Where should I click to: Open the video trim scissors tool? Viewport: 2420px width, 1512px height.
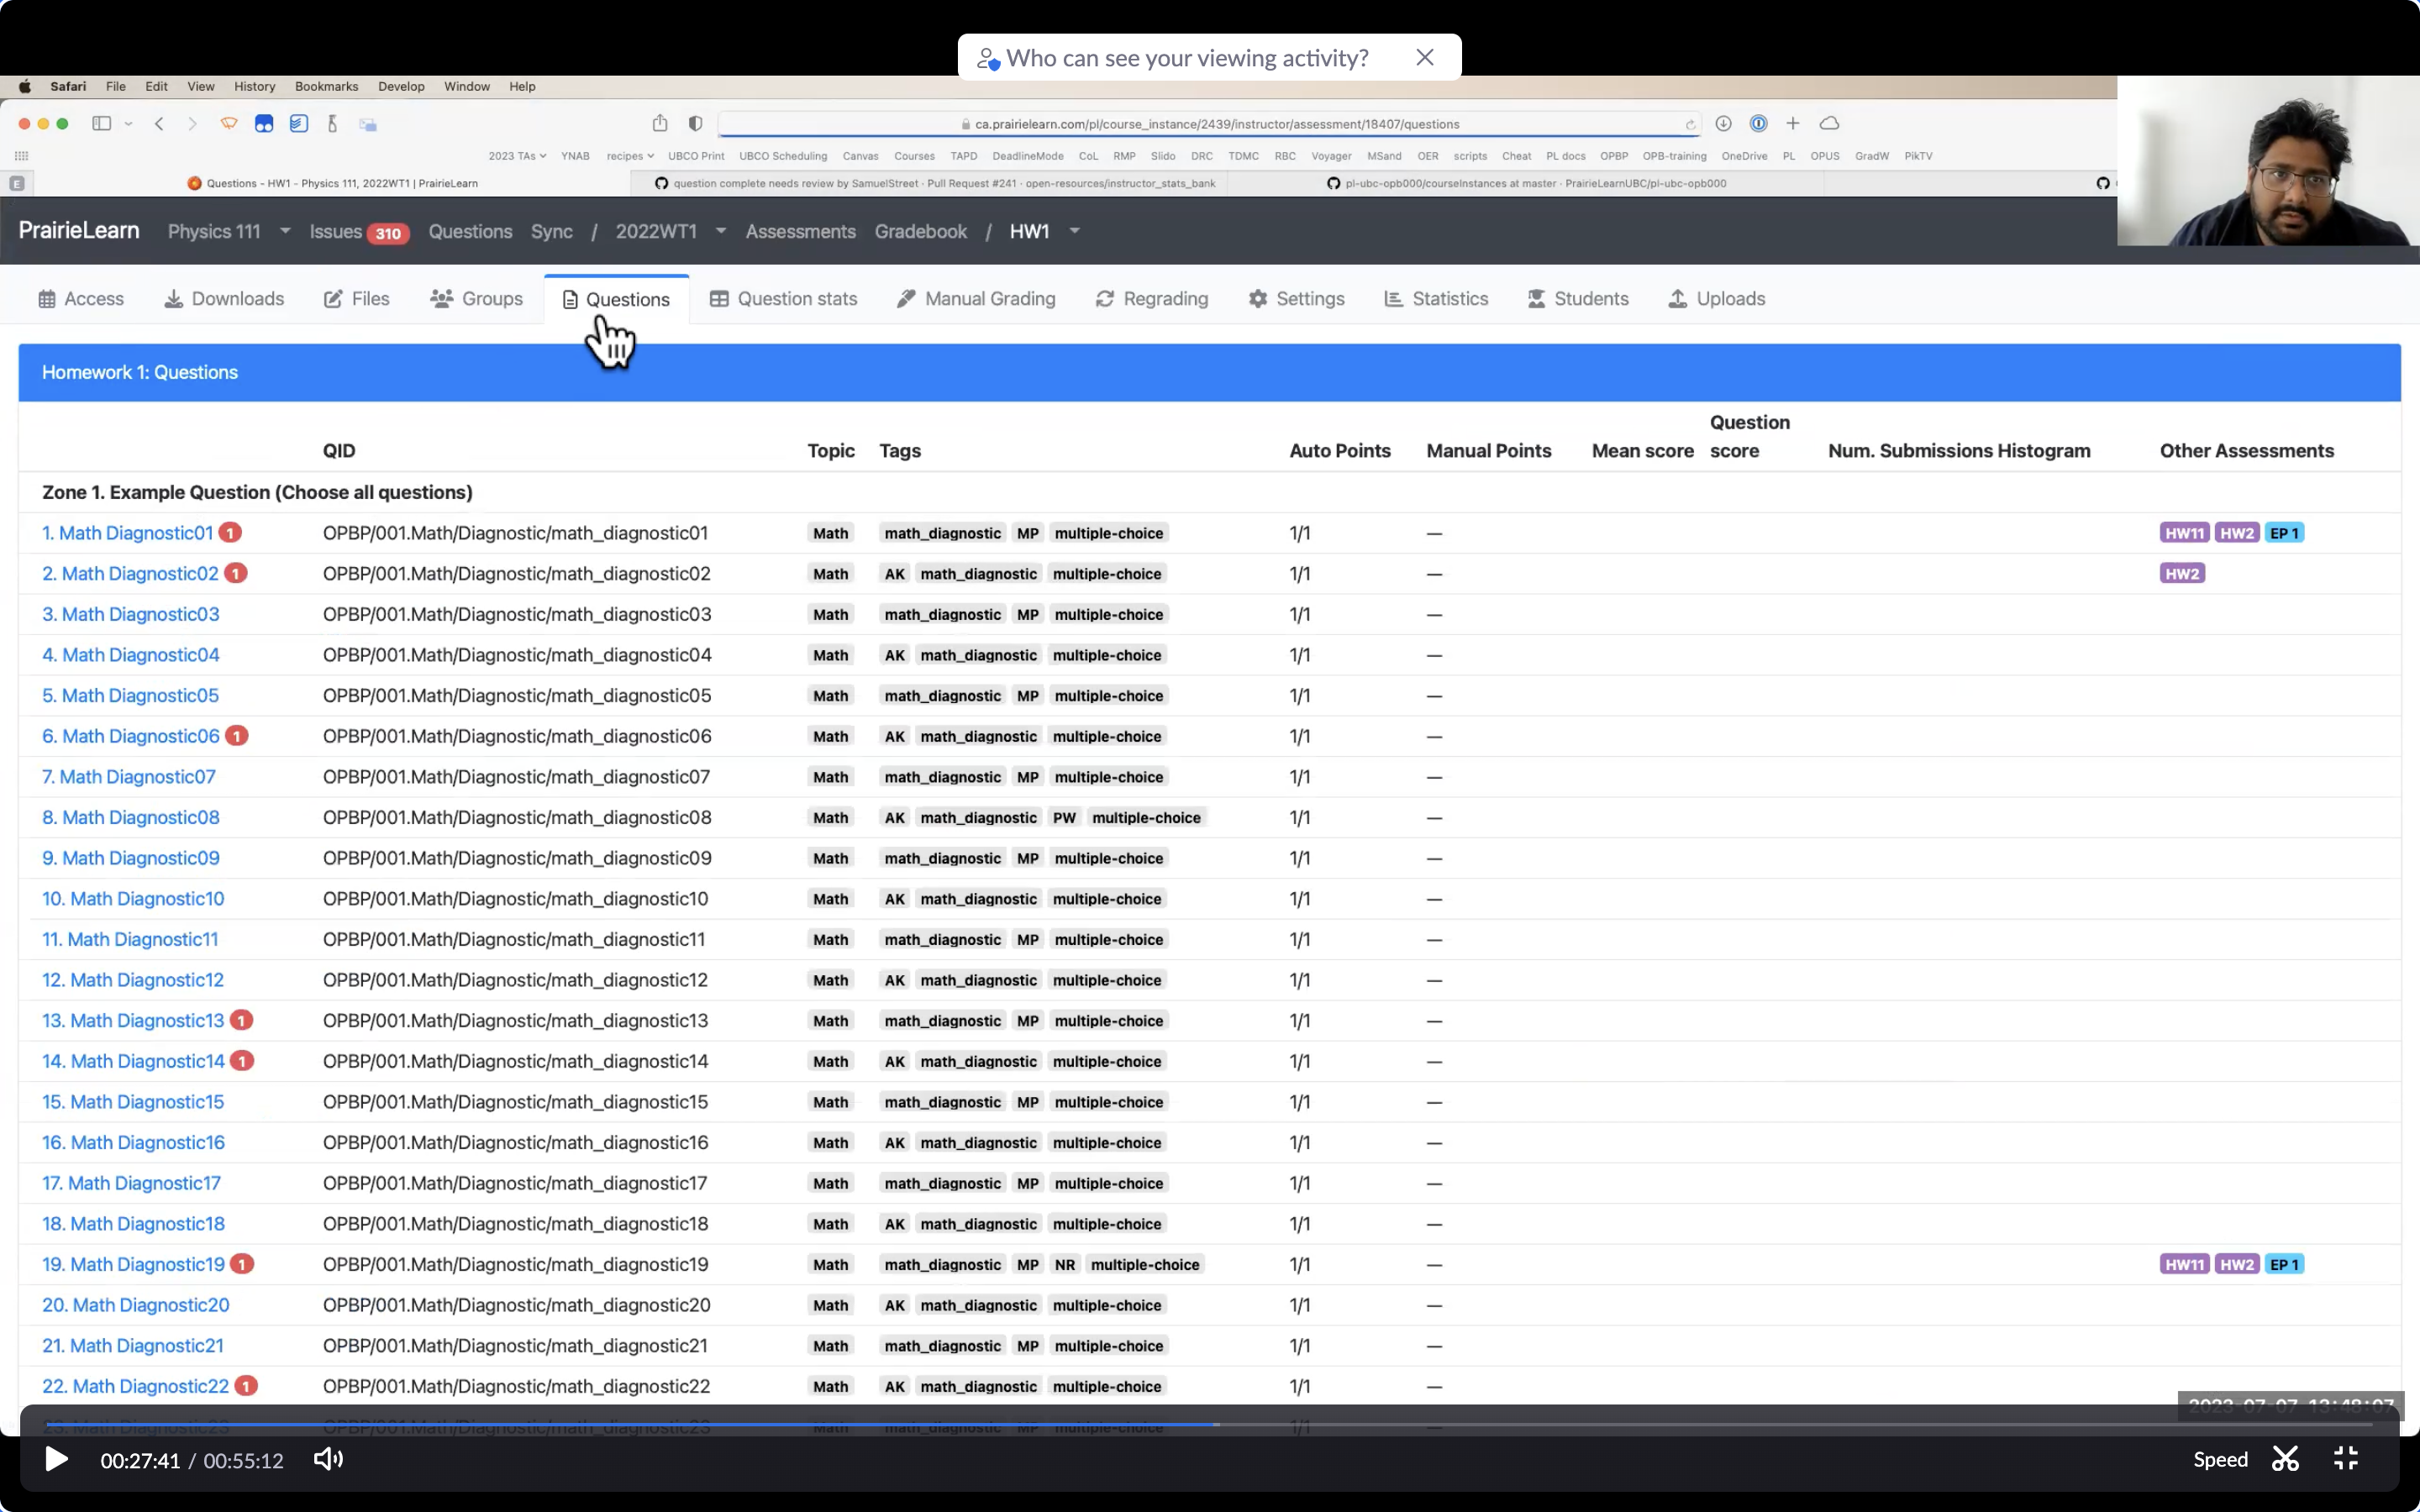pos(2285,1458)
